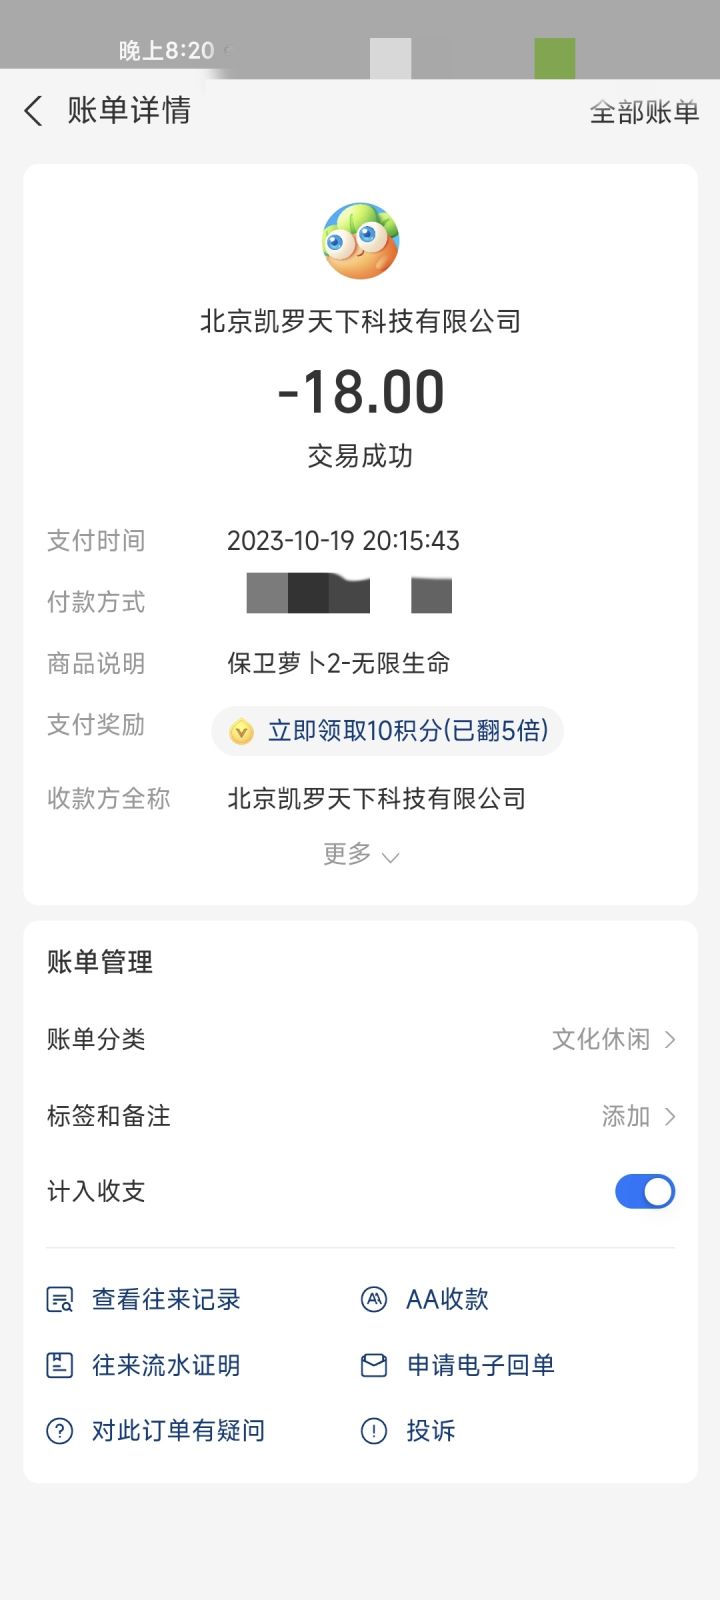Open 全部账单 in the header
Image resolution: width=720 pixels, height=1600 pixels.
pyautogui.click(x=644, y=112)
